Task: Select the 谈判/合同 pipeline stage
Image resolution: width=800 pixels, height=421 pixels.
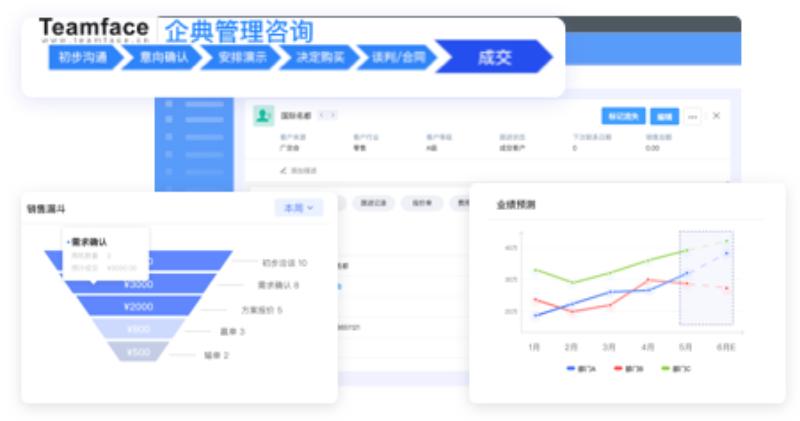Action: coord(398,57)
